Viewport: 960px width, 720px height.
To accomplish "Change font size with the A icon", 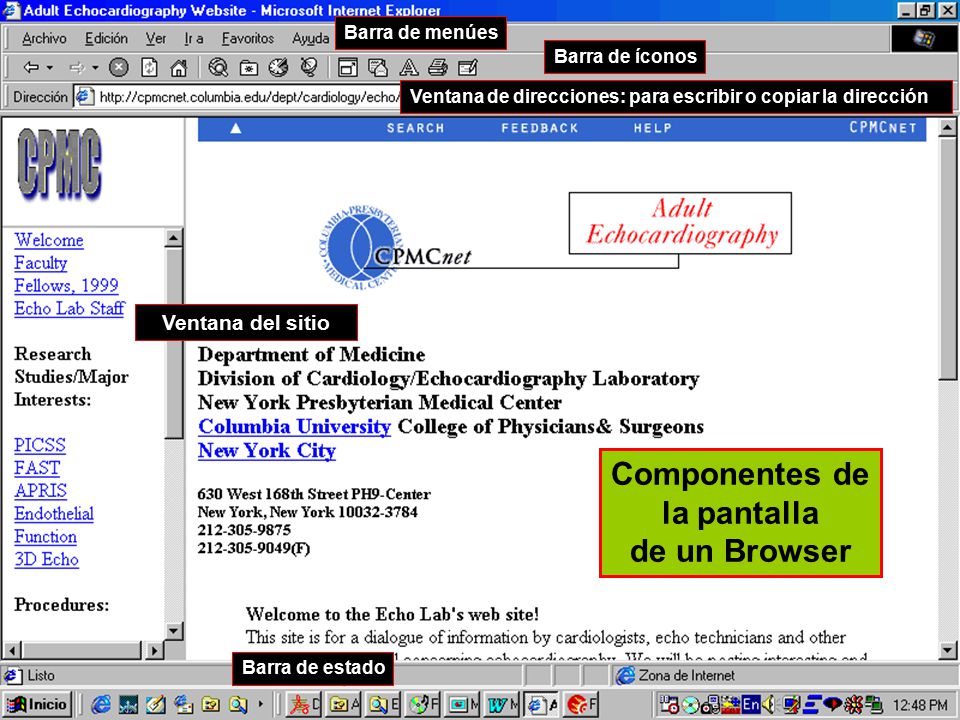I will (x=408, y=67).
